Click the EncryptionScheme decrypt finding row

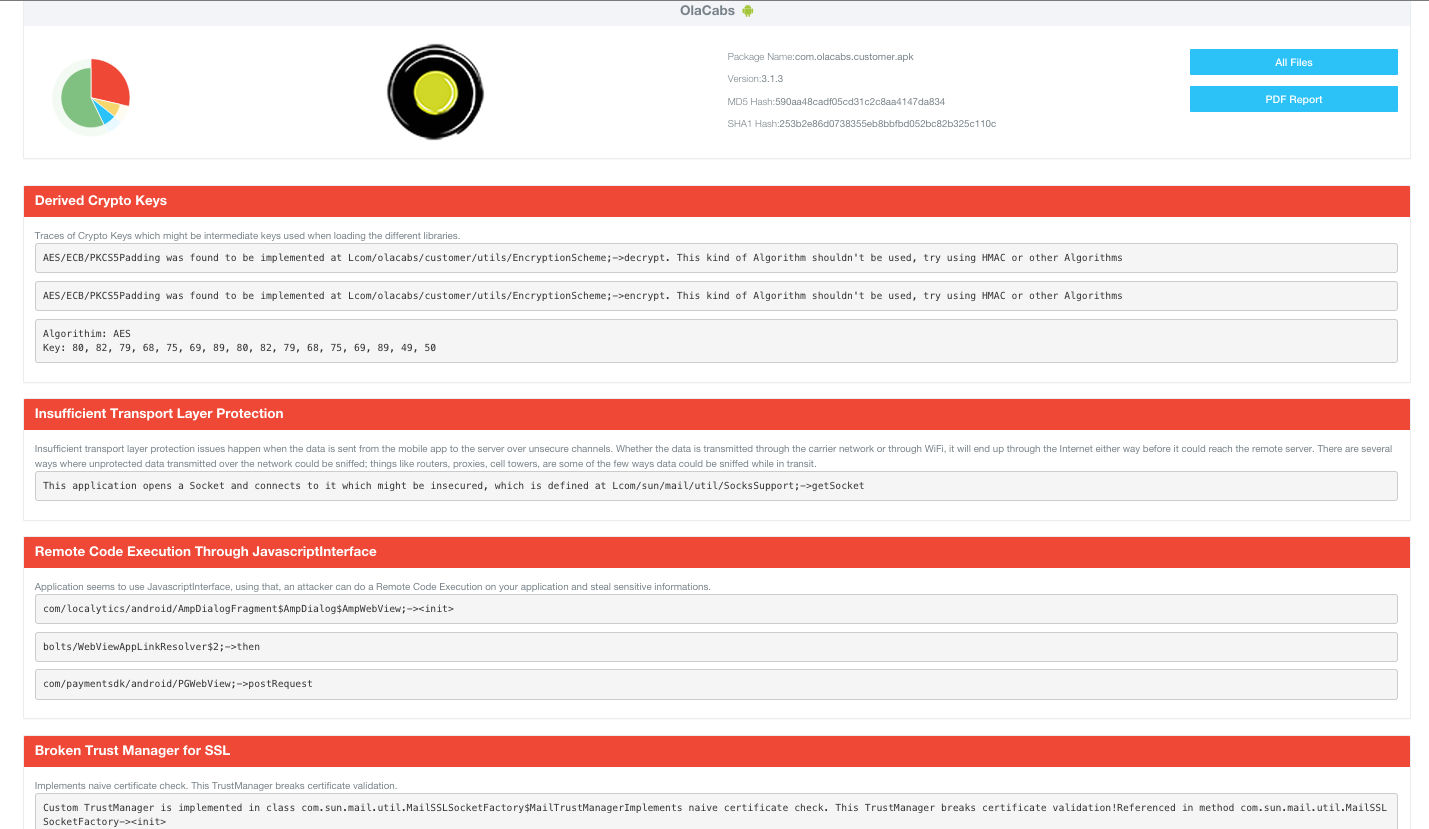click(x=716, y=258)
